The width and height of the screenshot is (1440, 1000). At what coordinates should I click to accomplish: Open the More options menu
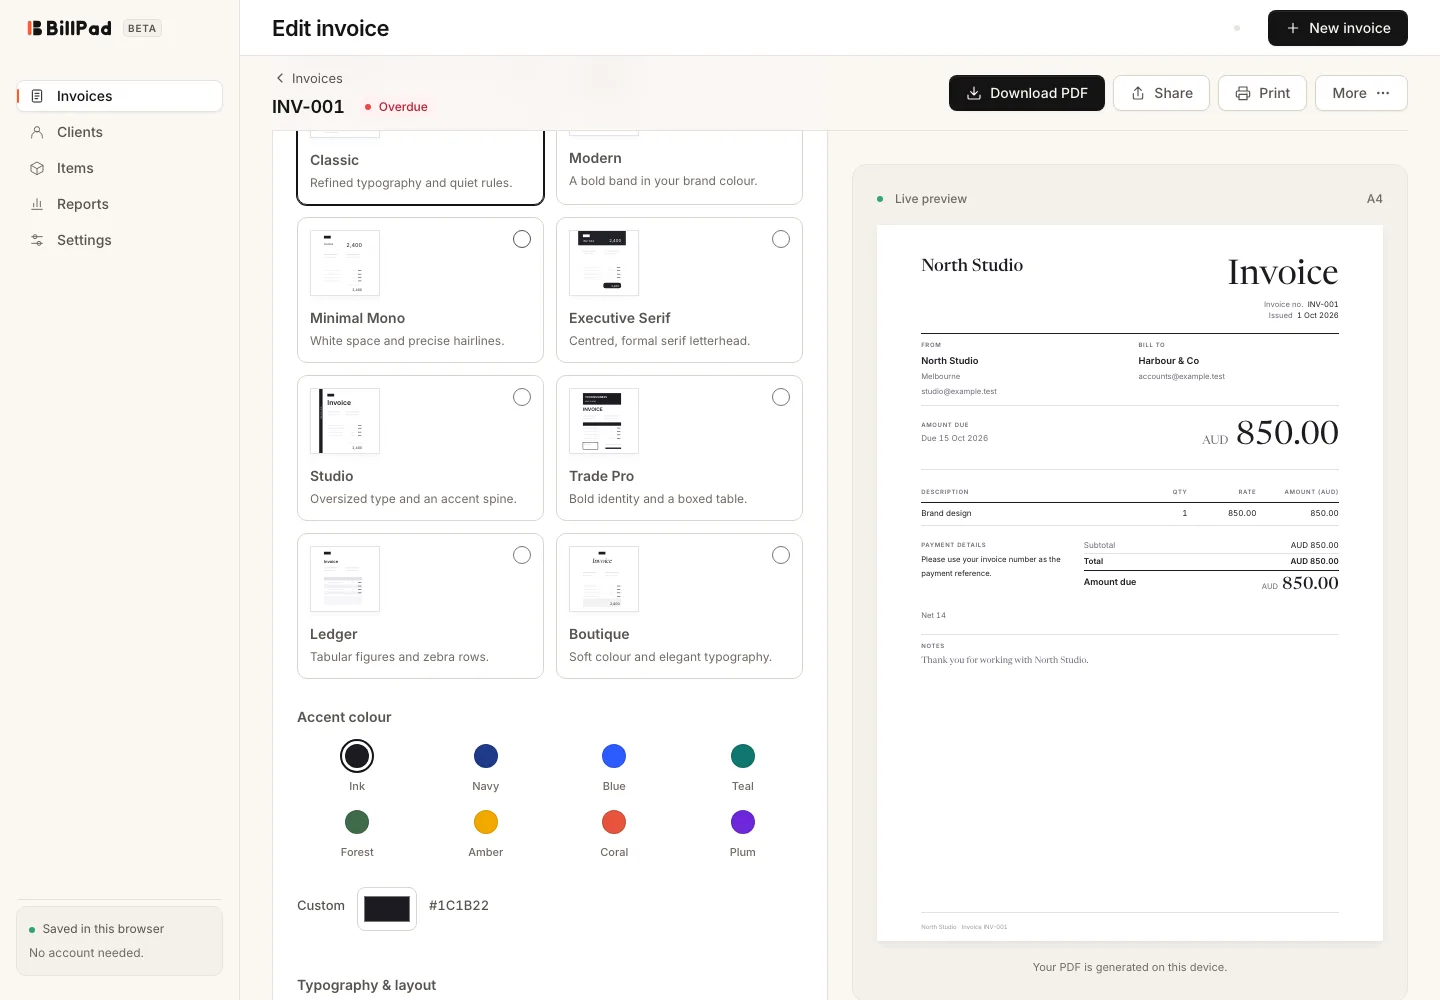(1361, 93)
